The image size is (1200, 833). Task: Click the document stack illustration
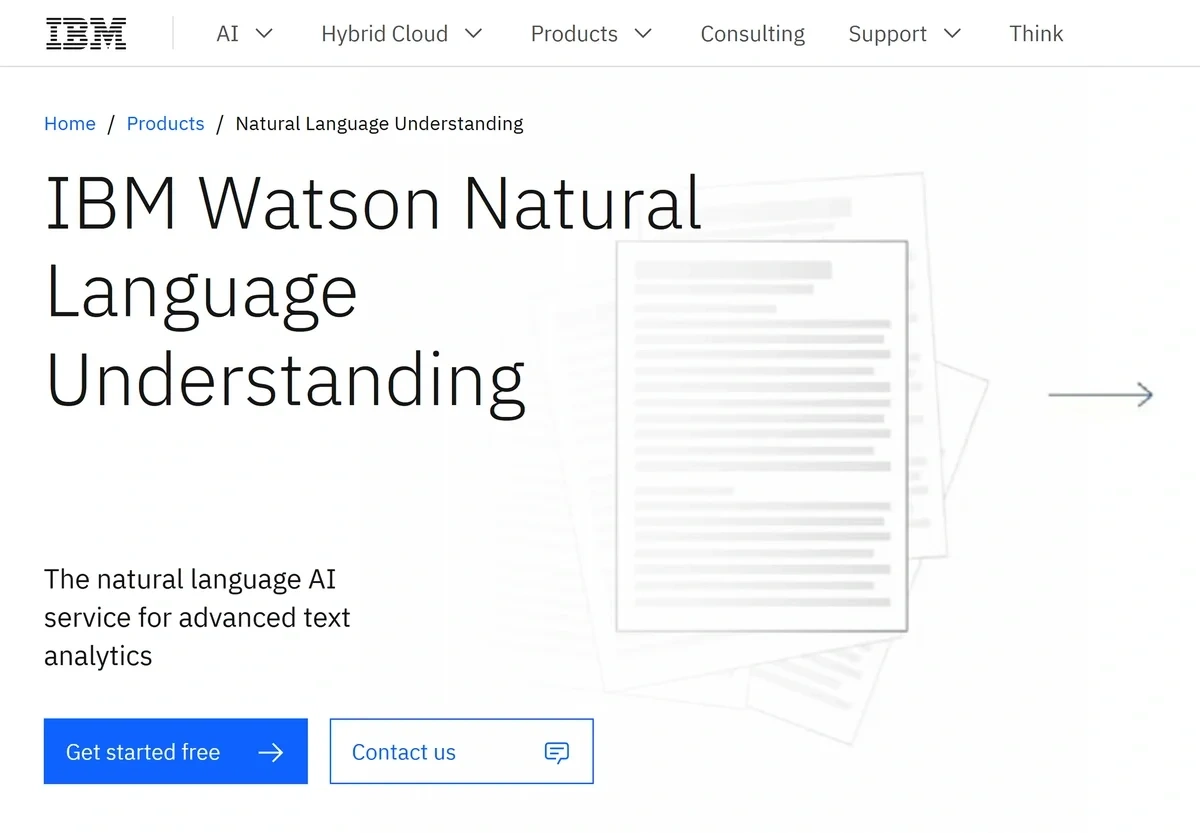(762, 434)
